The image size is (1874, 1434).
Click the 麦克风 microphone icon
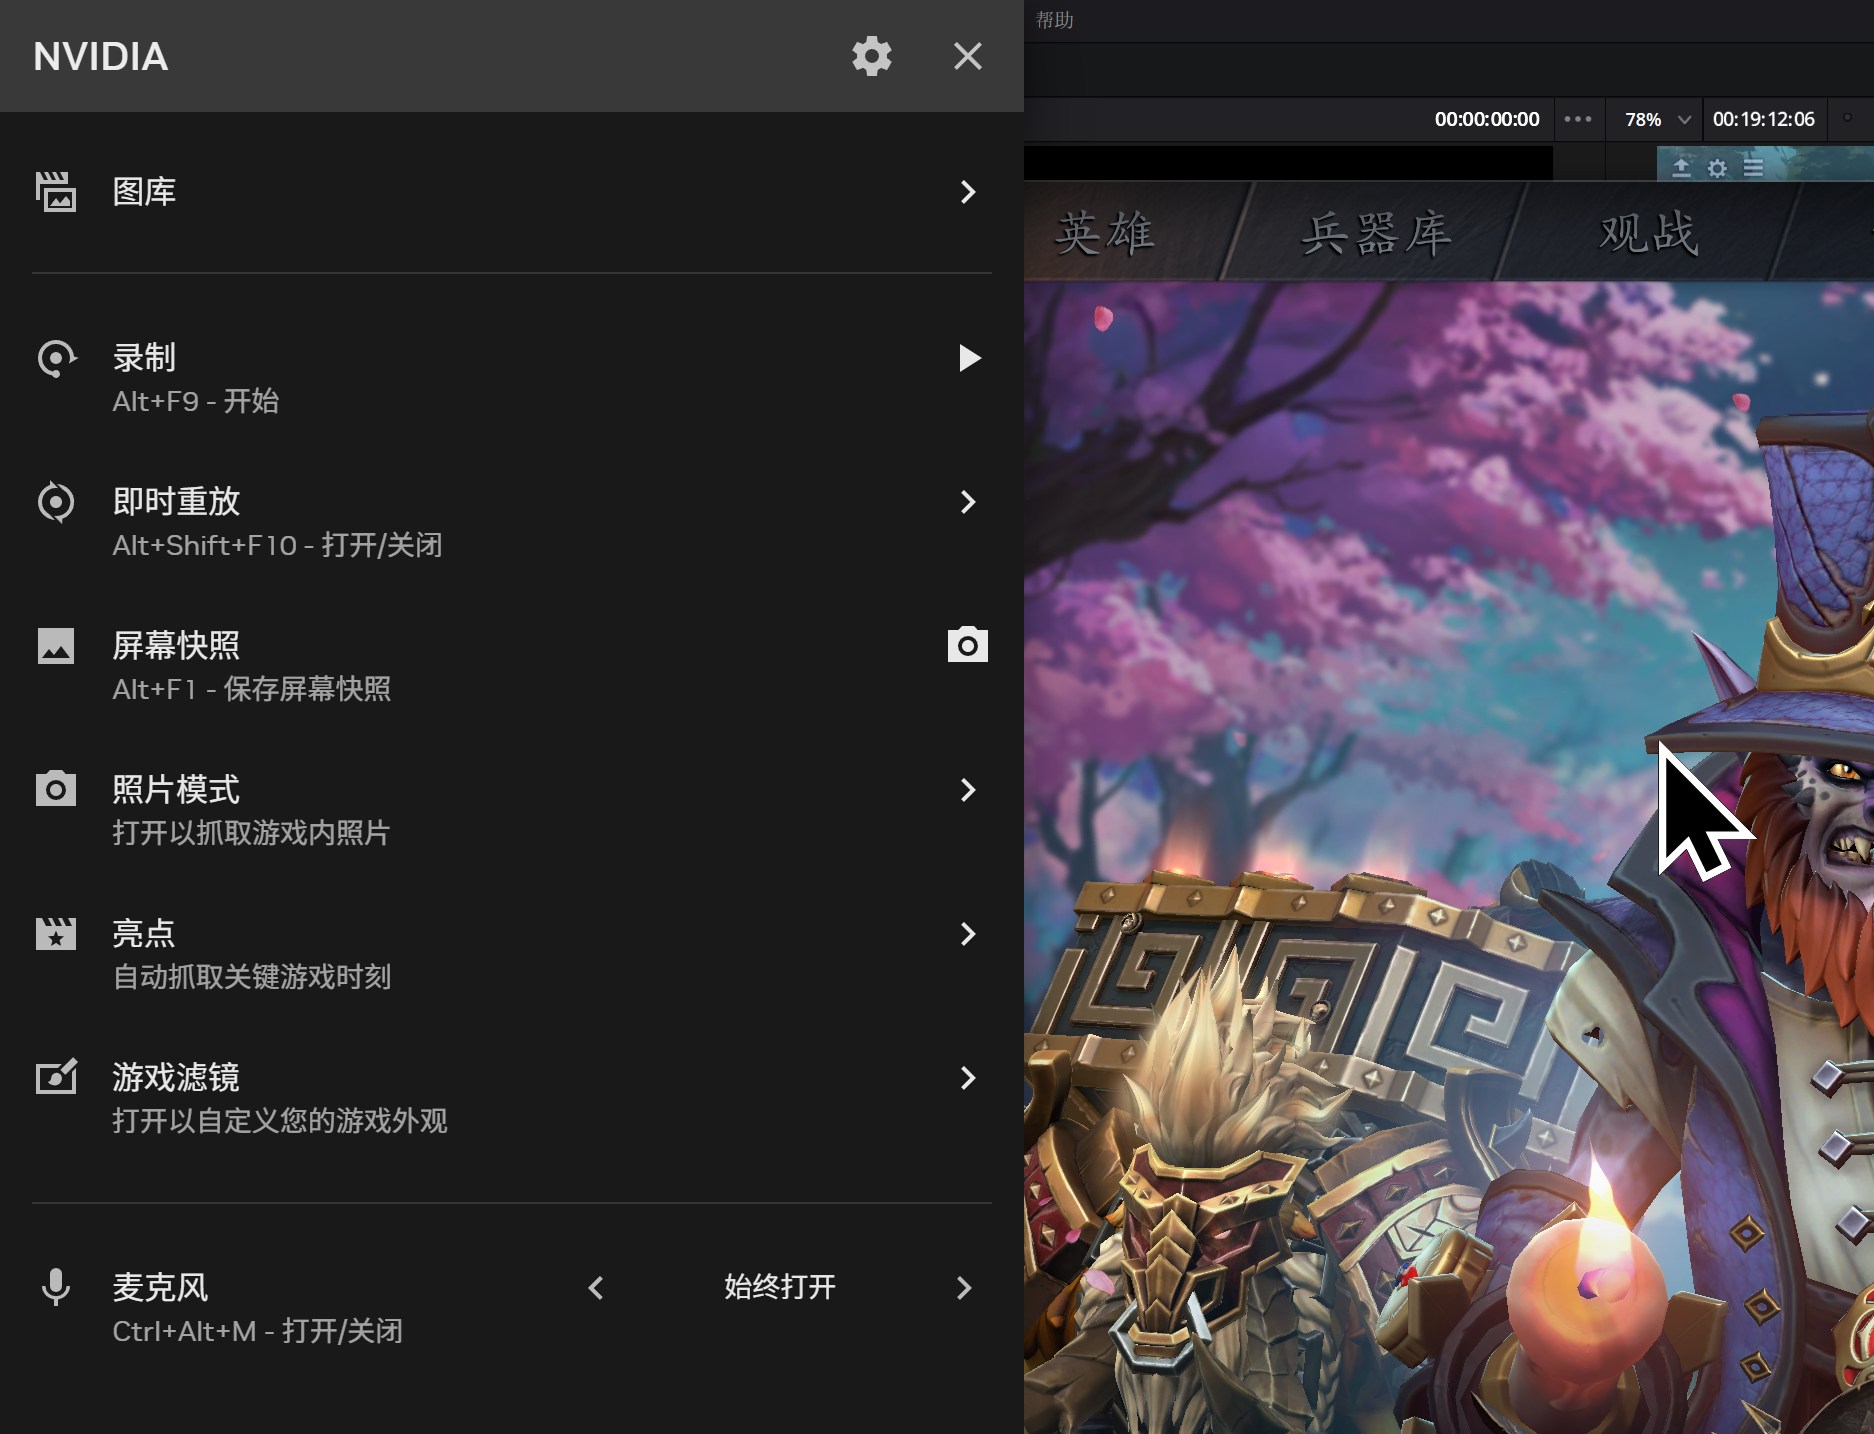tap(56, 1288)
